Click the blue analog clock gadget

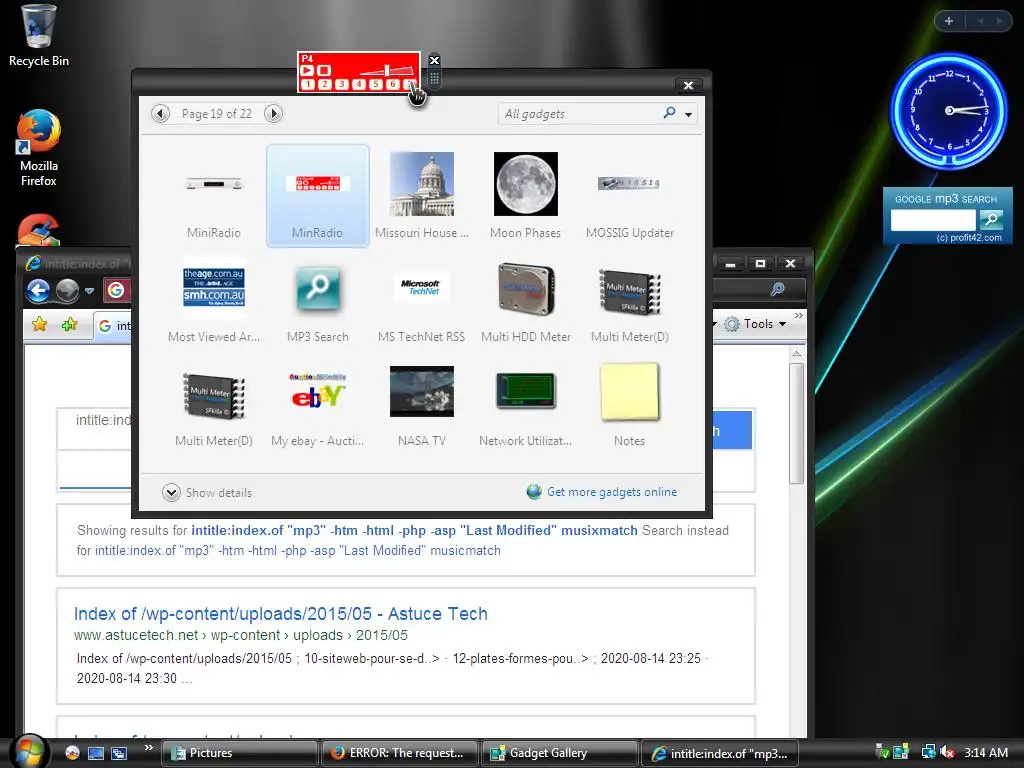point(949,110)
